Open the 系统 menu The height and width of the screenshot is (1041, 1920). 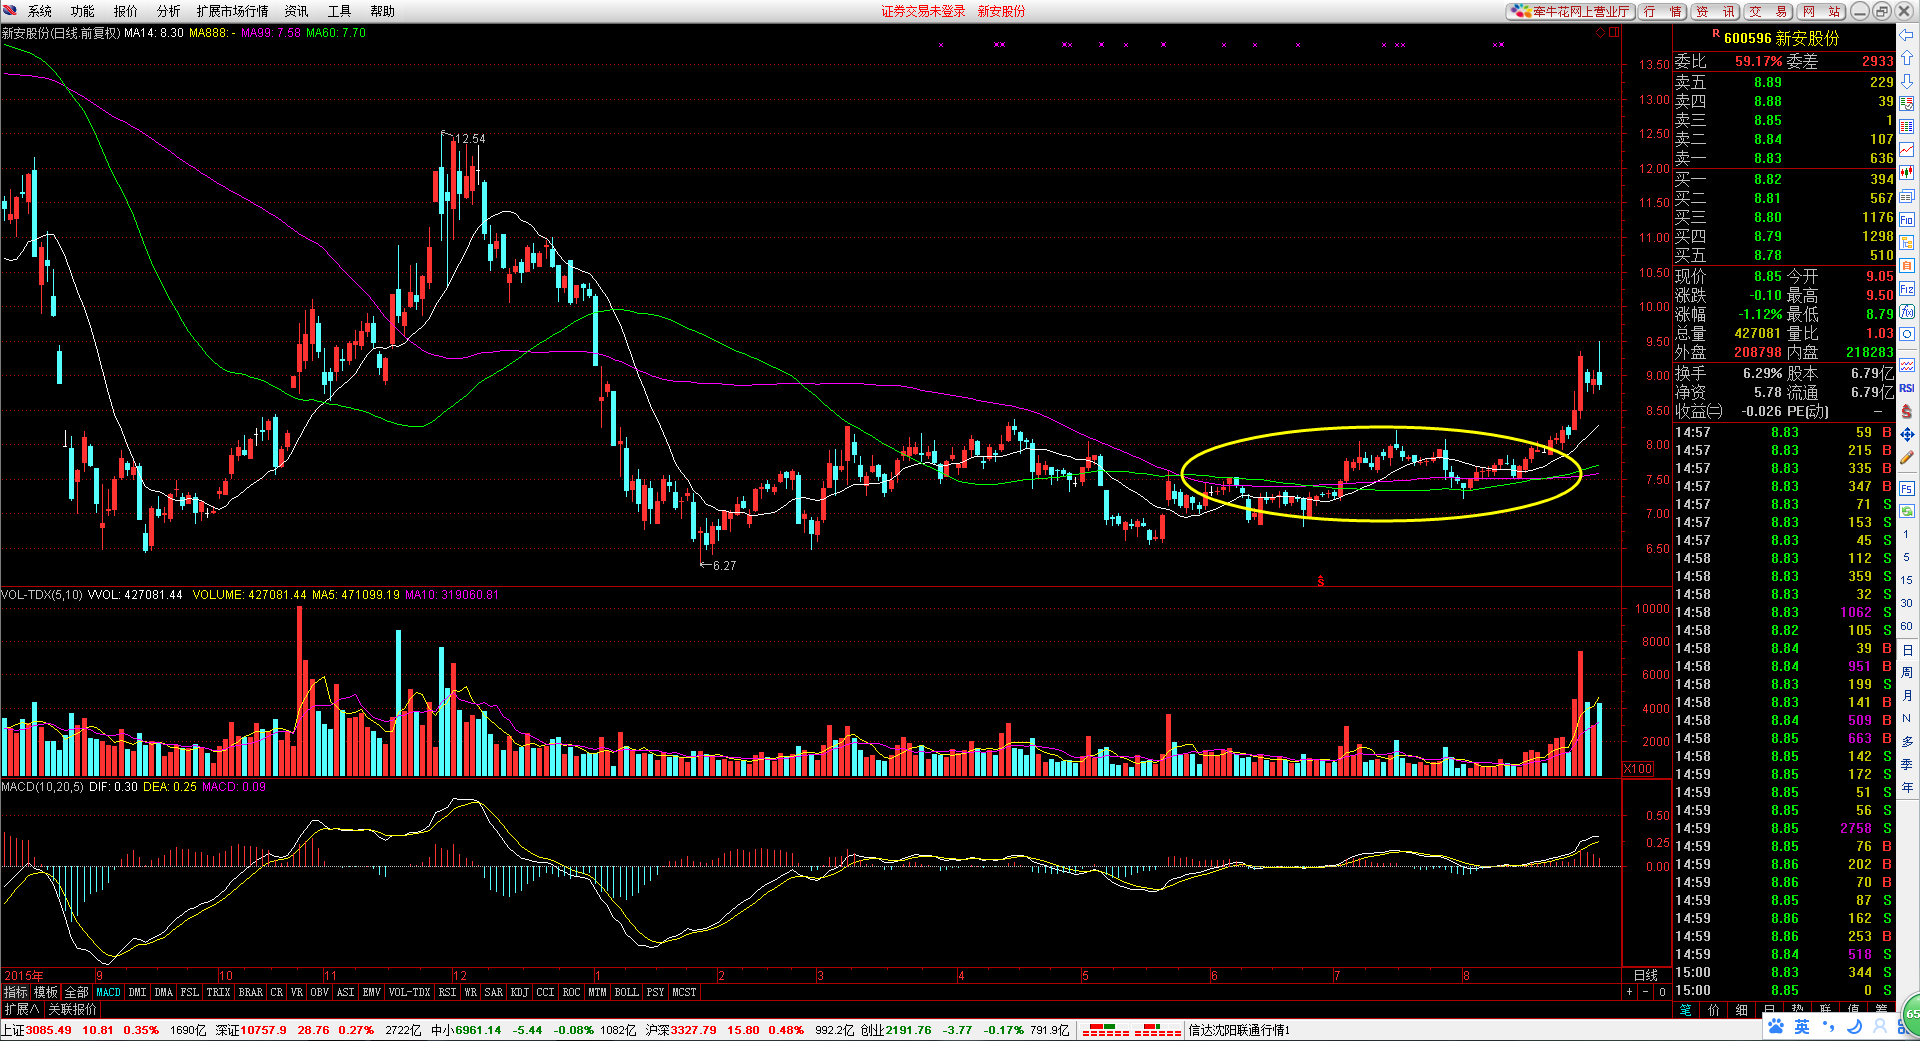pos(40,11)
